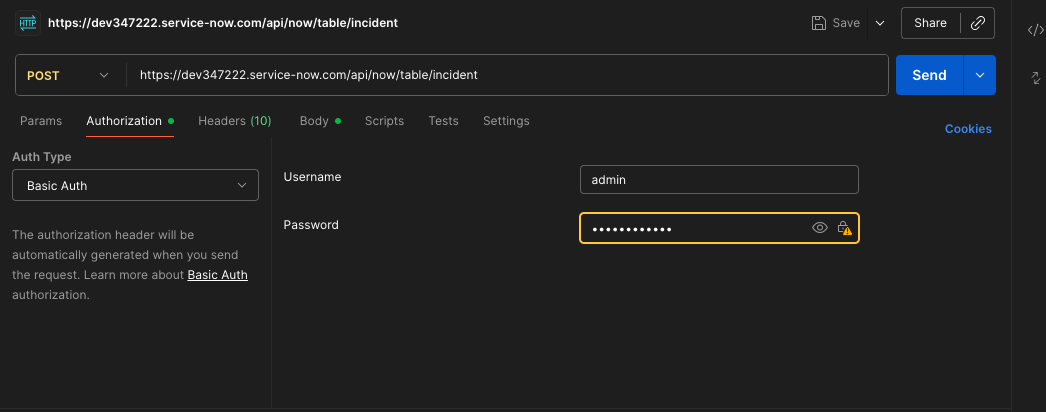Copy request link via chain icon
Viewport: 1046px width, 412px height.
coord(978,22)
